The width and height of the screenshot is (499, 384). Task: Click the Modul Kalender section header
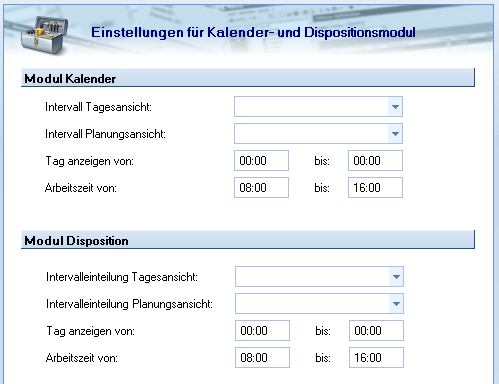point(248,78)
